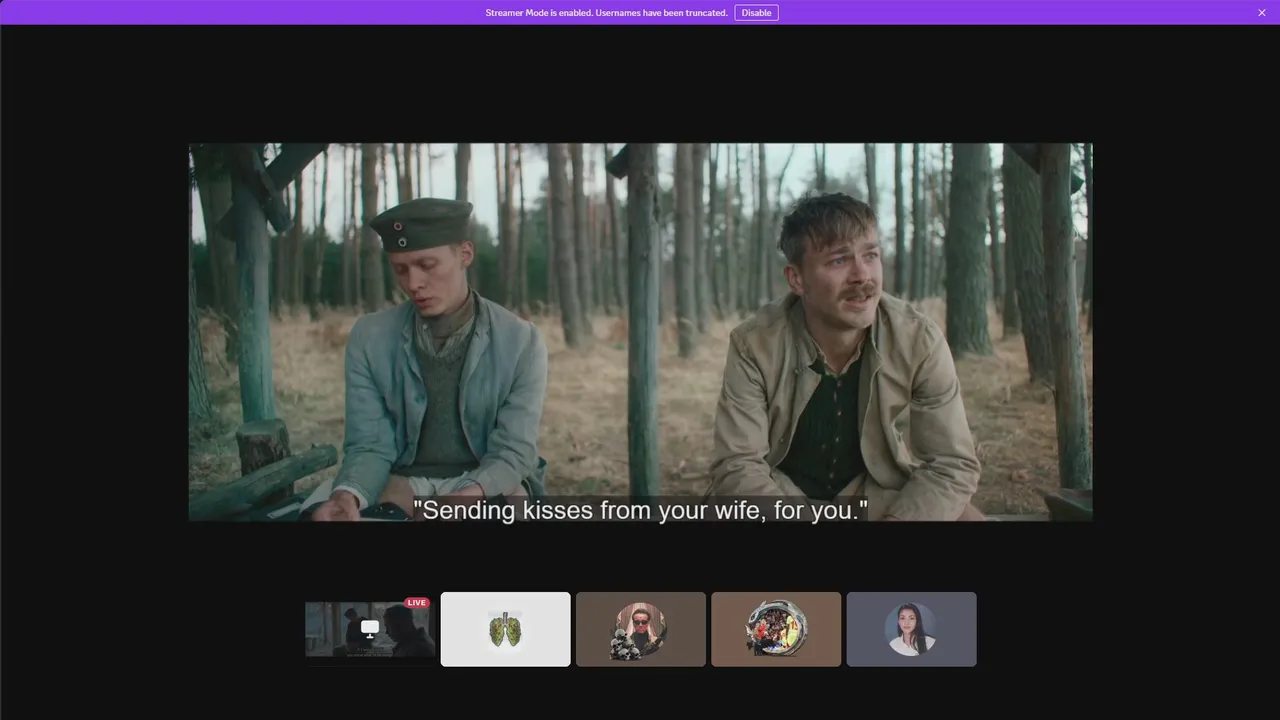
Task: Dismiss the Streamer Mode banner with the X
Action: (1262, 13)
